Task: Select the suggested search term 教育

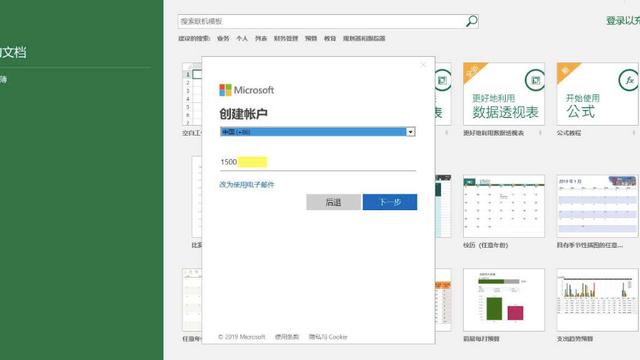Action: point(330,38)
